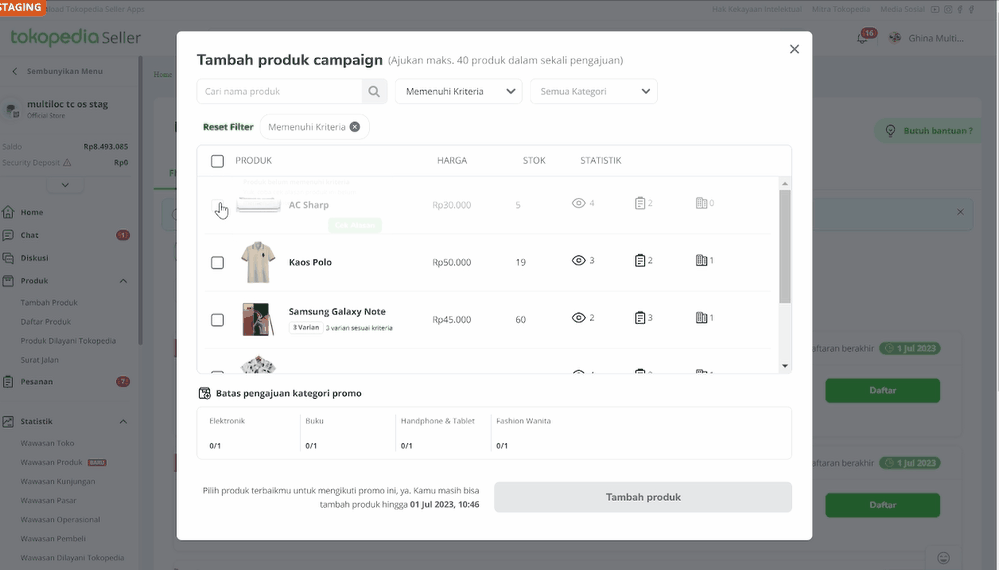Click the lower Daftar button behind dialog

pos(882,505)
